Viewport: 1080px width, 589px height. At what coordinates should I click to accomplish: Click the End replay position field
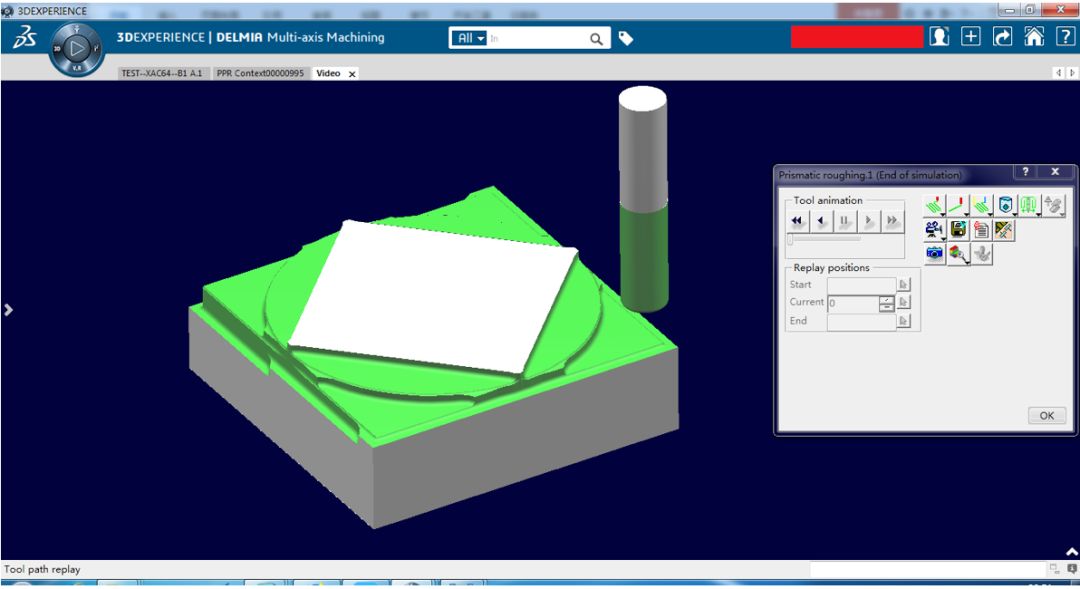[x=861, y=321]
